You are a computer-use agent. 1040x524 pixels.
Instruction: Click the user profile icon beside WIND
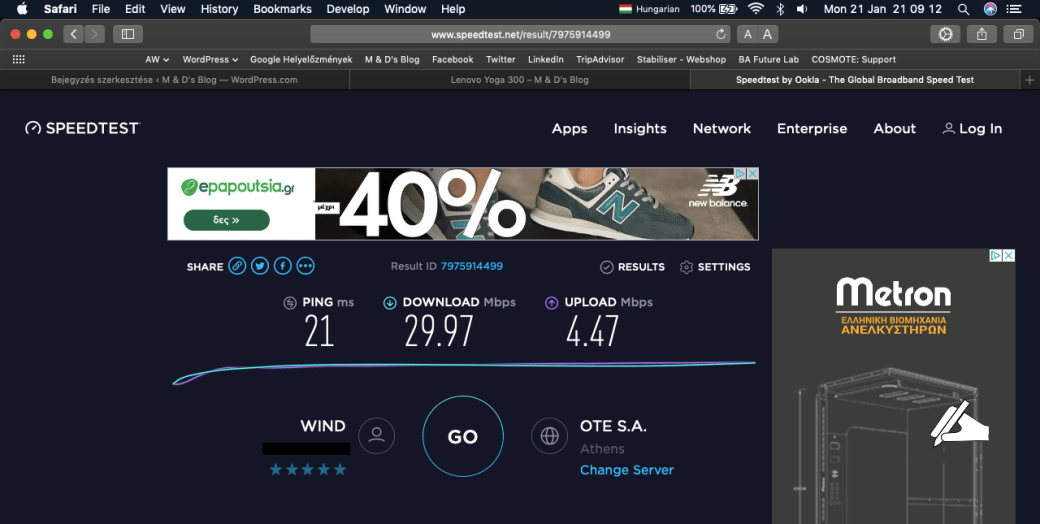(376, 435)
